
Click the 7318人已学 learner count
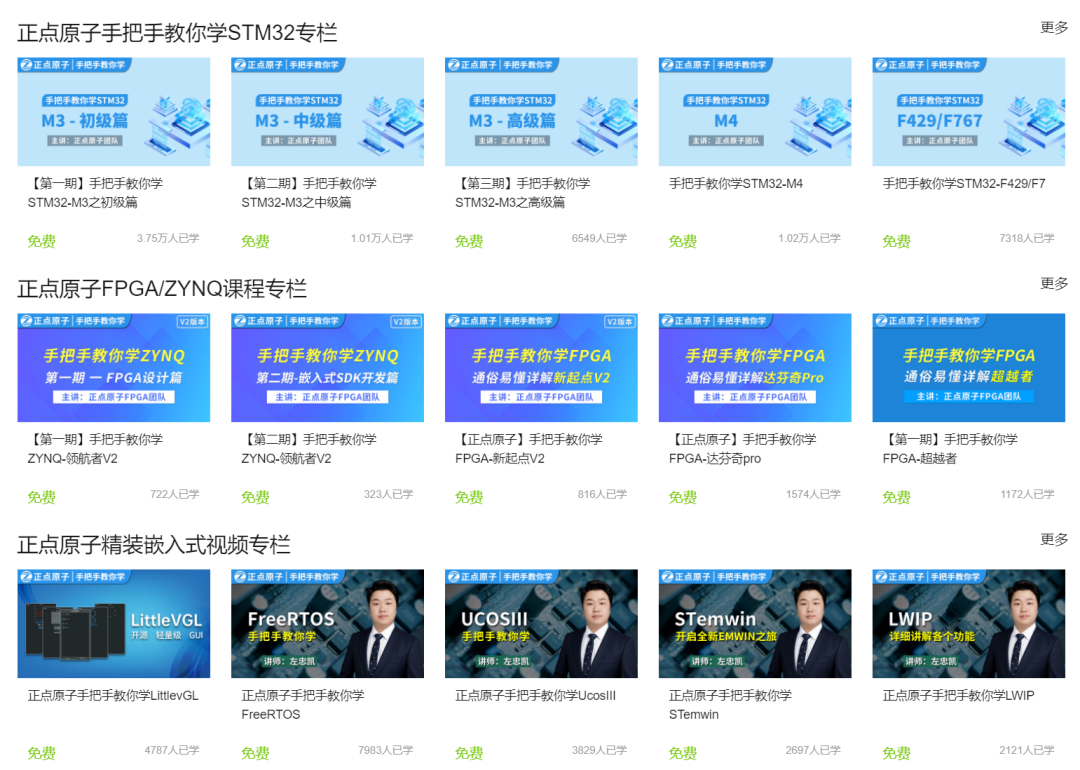[1027, 238]
